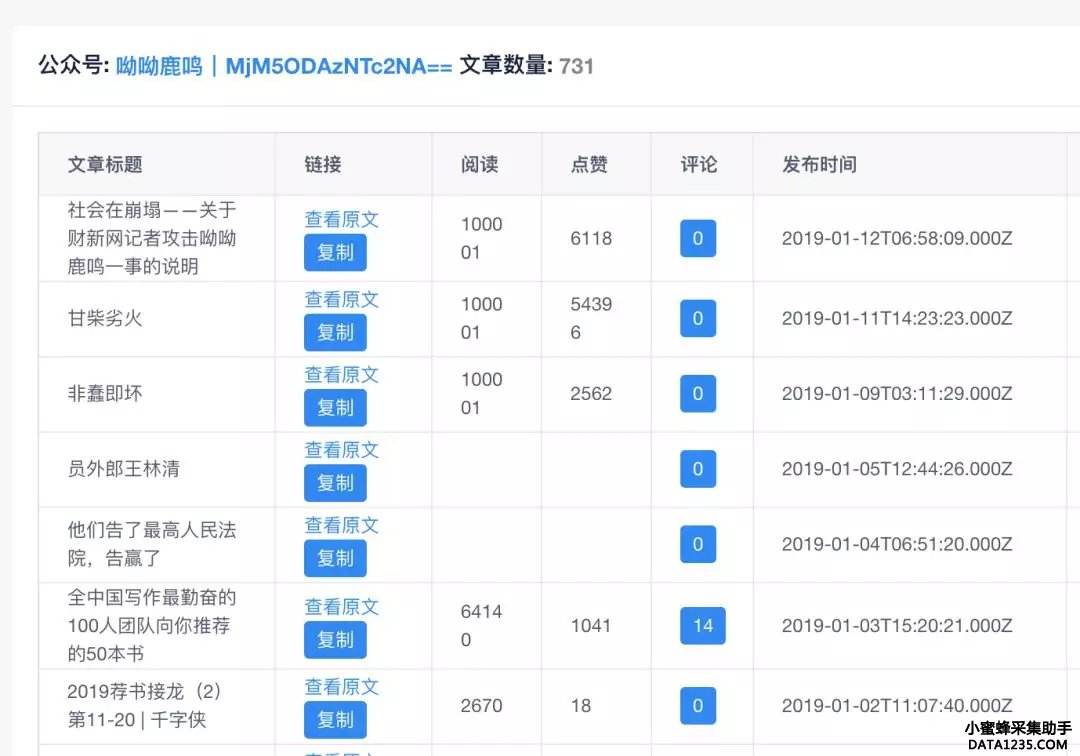Click comment count 0 in 甘柴劣火 row
Image resolution: width=1080 pixels, height=756 pixels.
point(698,318)
